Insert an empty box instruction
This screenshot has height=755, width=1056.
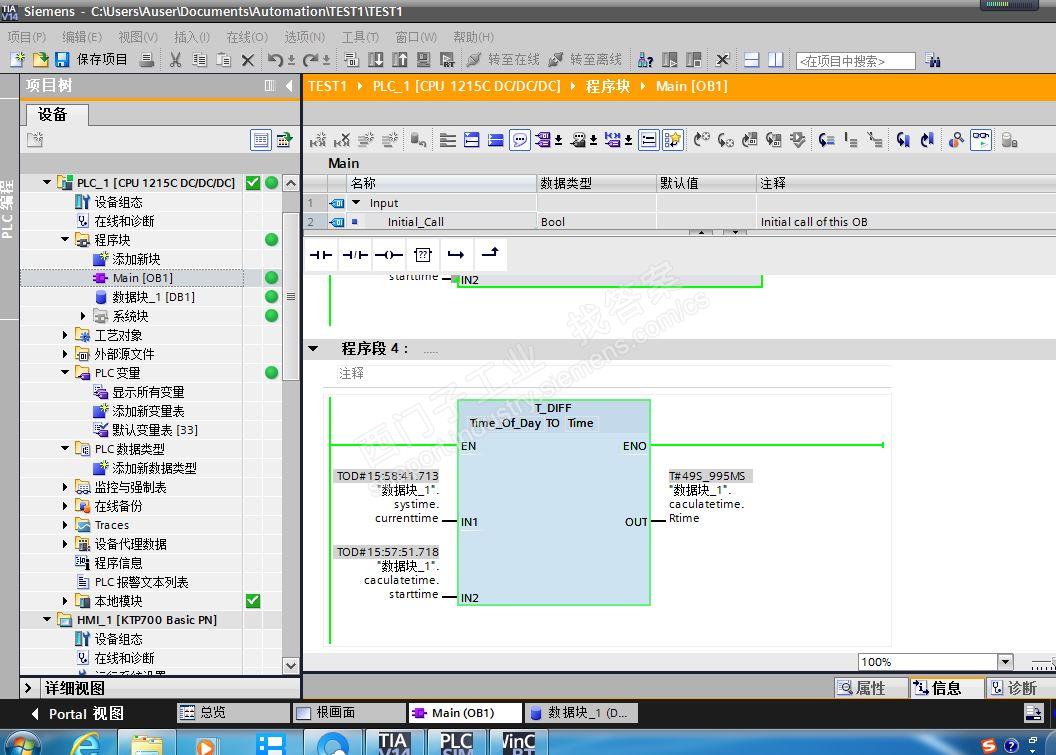click(422, 255)
